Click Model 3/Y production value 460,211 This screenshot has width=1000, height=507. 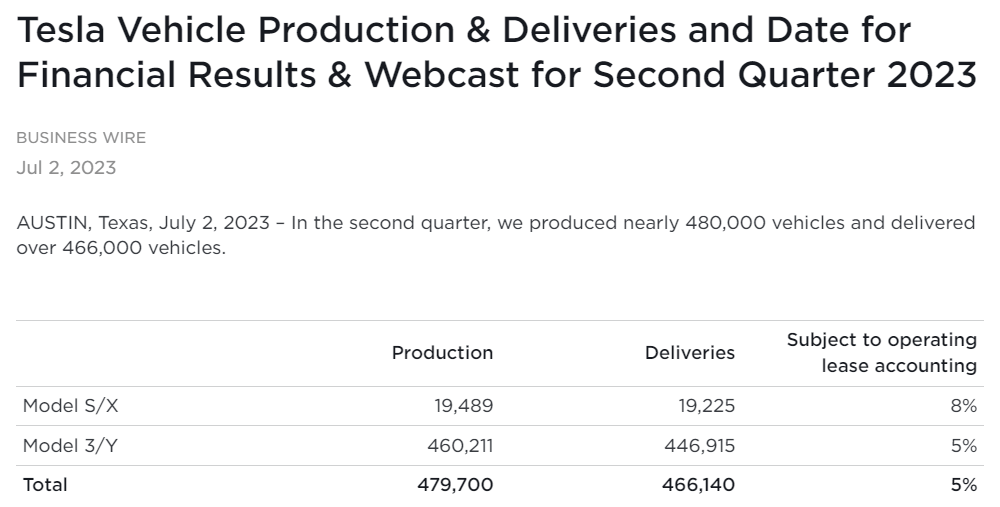[x=460, y=446]
